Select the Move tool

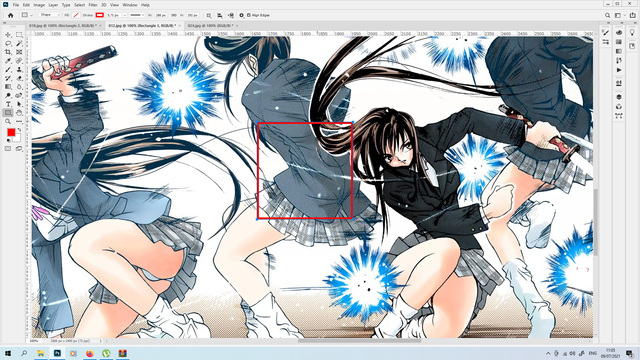click(8, 35)
